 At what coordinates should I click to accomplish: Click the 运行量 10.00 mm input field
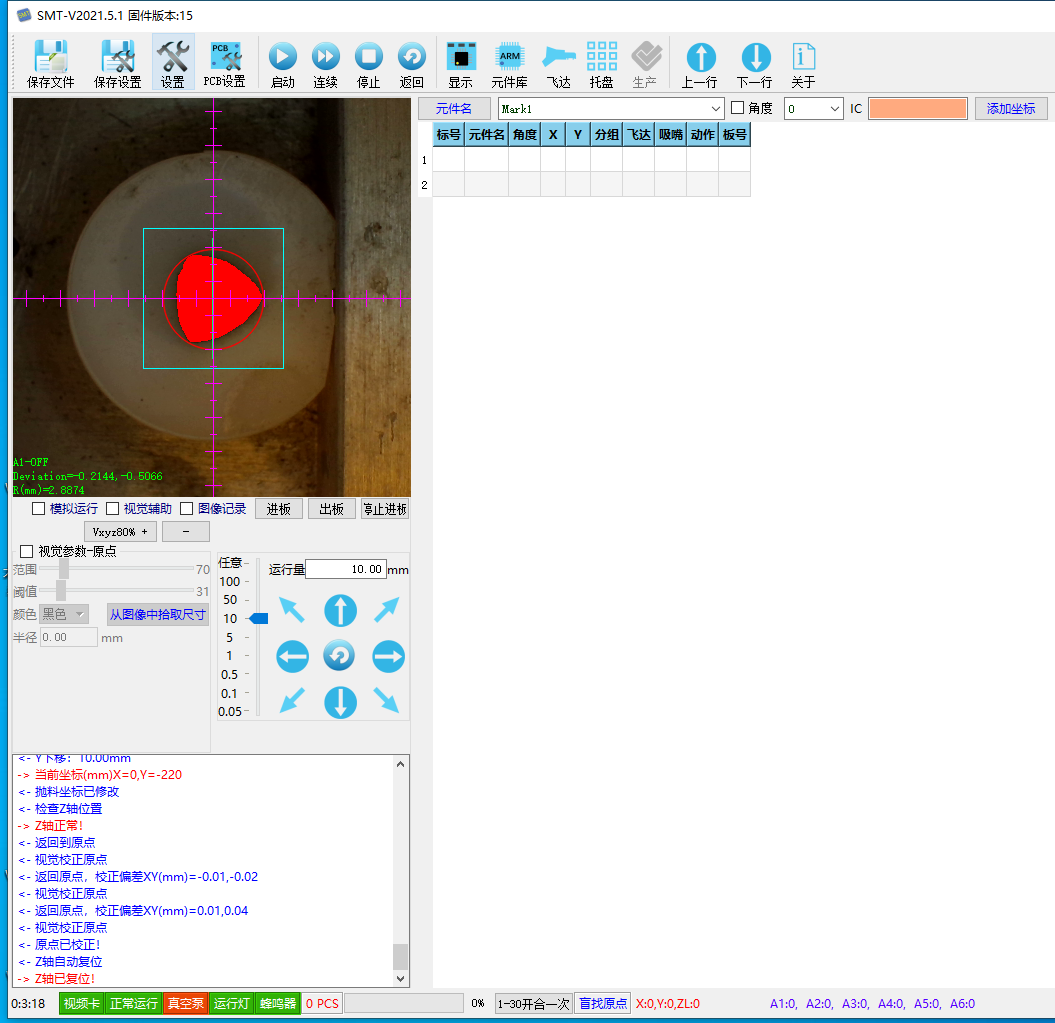[346, 569]
